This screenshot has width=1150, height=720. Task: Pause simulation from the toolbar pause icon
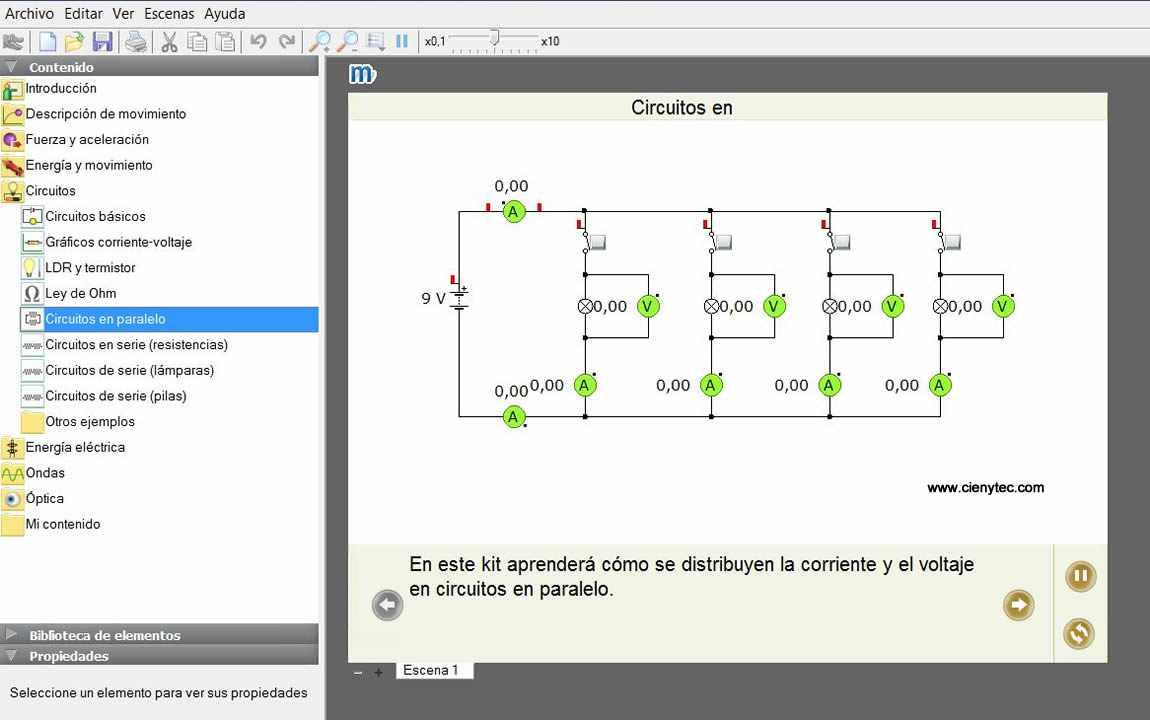click(x=402, y=41)
